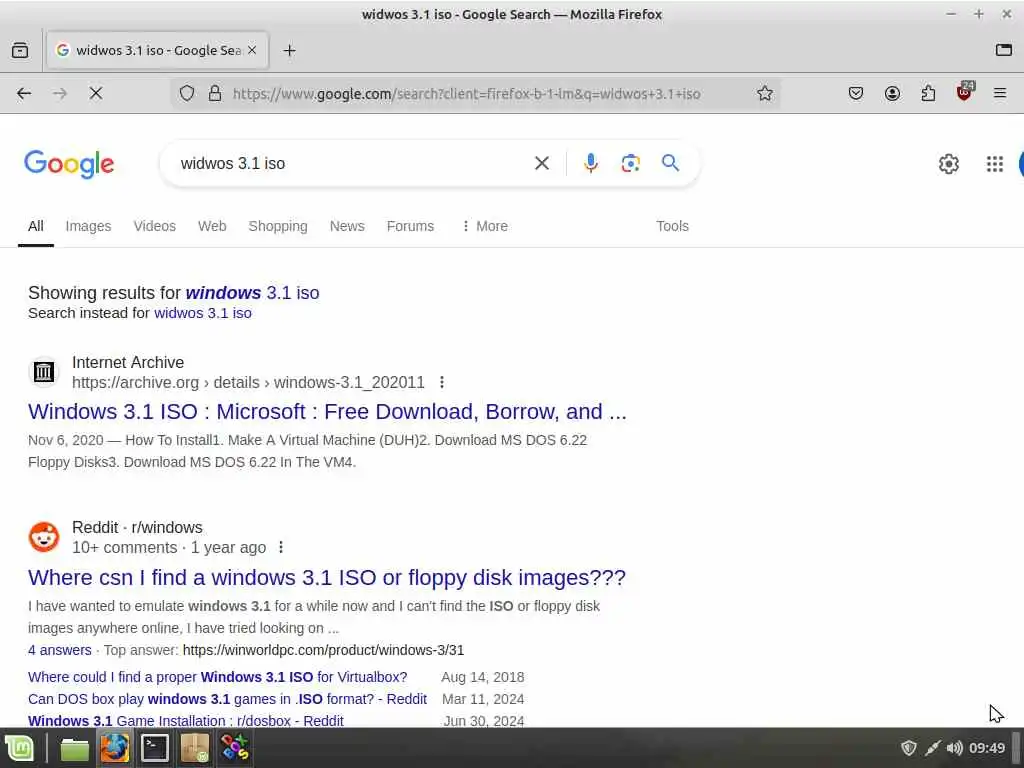Open the Extensions puzzle icon
The image size is (1024, 768).
[x=928, y=93]
